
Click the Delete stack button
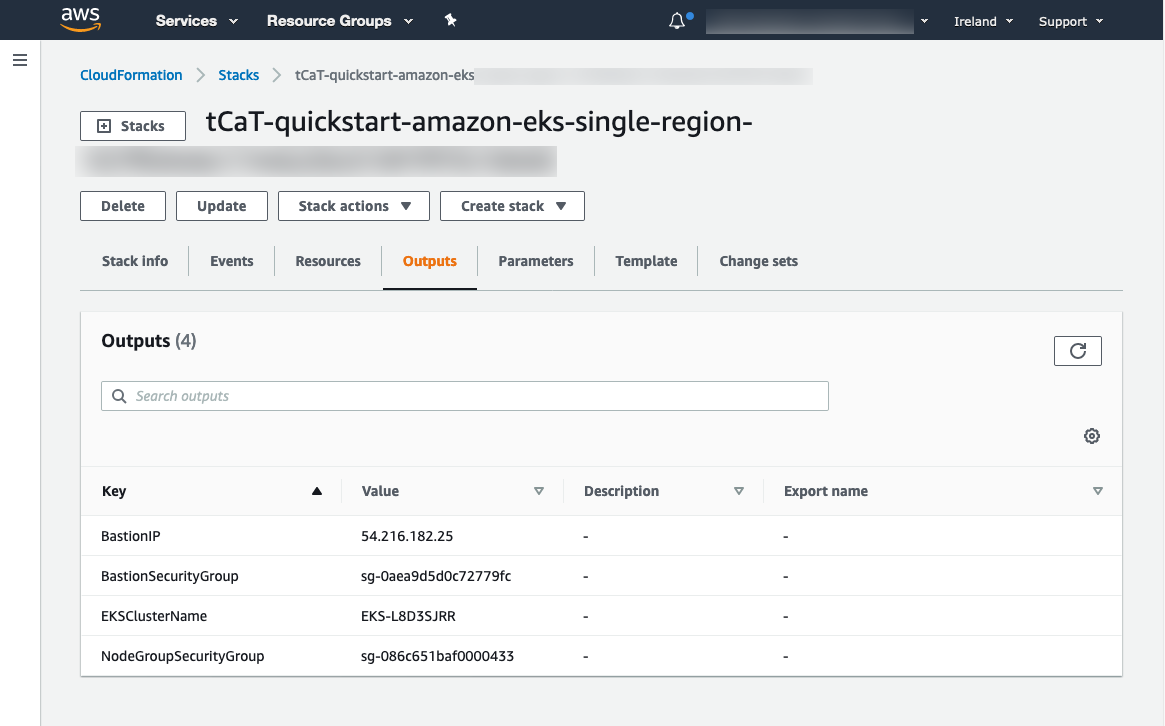click(123, 206)
